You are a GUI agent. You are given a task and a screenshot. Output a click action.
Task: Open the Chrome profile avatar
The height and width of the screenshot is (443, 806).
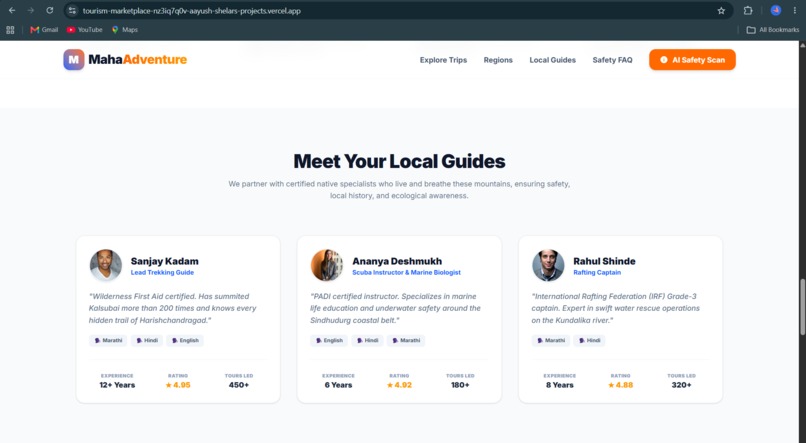click(x=776, y=10)
